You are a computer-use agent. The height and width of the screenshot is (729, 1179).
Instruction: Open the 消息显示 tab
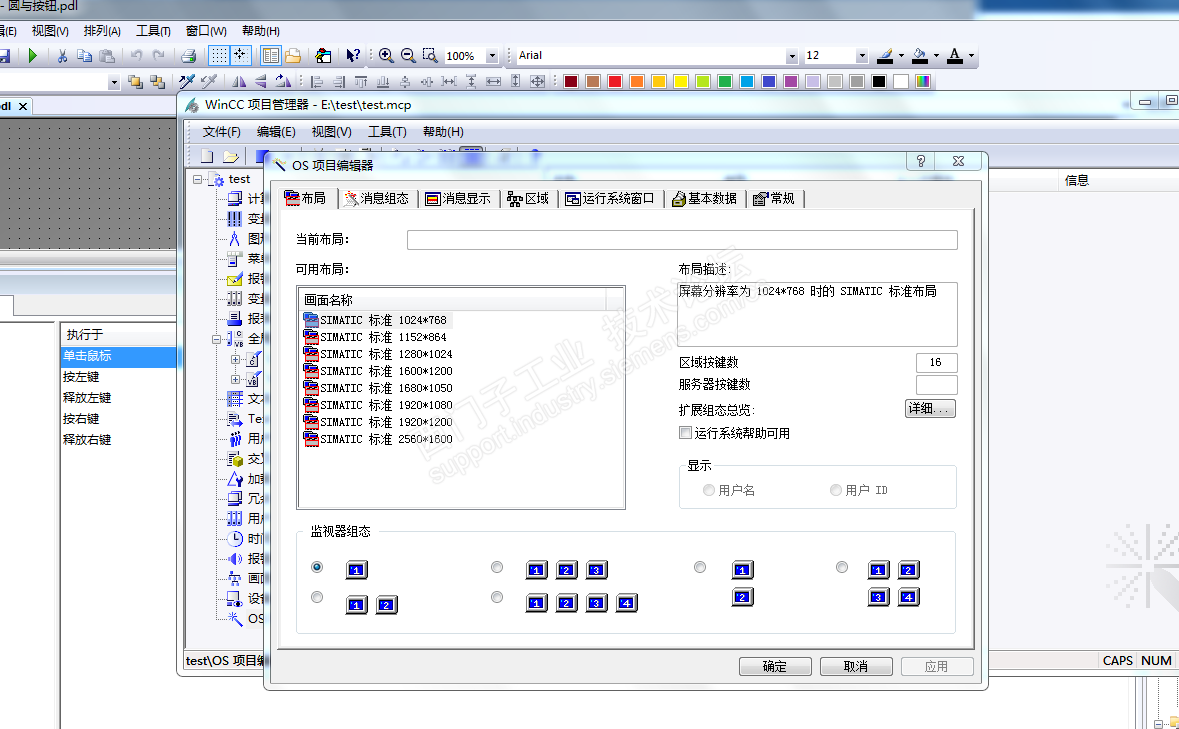coord(458,198)
